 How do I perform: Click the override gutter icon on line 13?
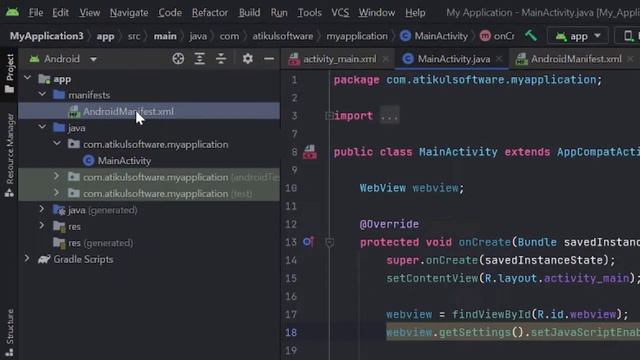click(x=309, y=242)
